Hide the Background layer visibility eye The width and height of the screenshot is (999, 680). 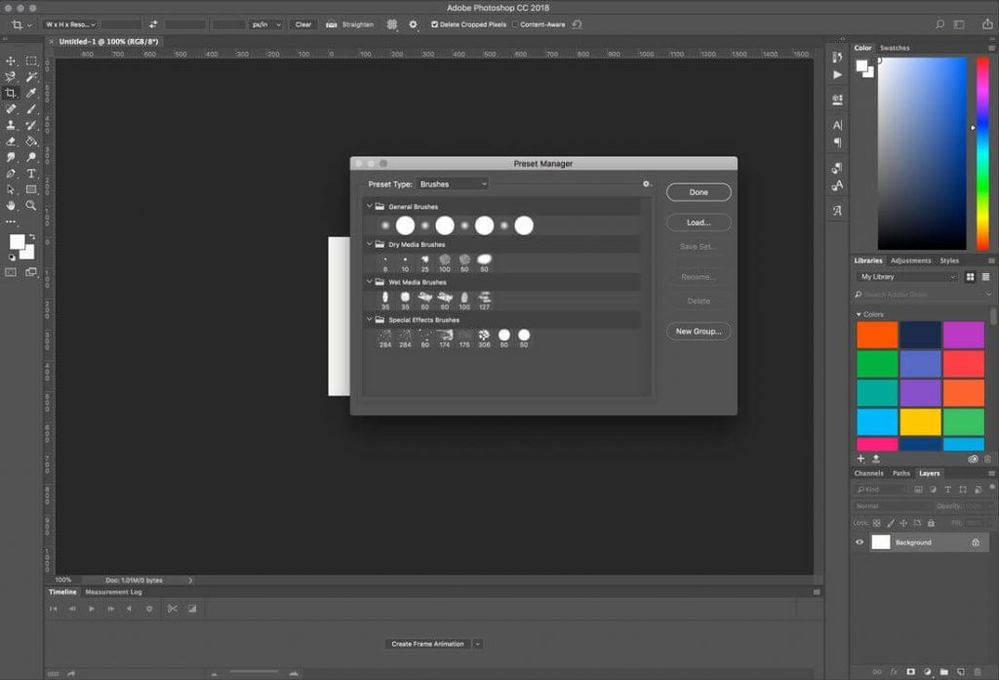(x=859, y=542)
